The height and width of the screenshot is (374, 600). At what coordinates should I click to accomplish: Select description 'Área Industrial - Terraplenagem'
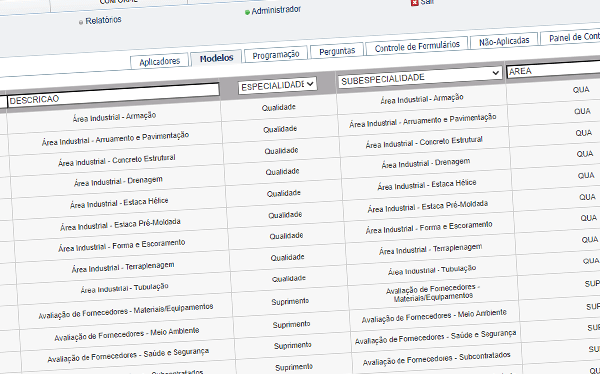(123, 267)
